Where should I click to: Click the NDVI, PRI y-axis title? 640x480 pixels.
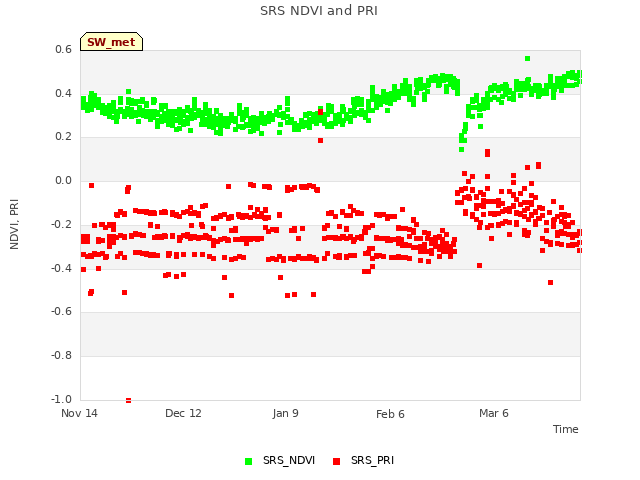pyautogui.click(x=14, y=224)
